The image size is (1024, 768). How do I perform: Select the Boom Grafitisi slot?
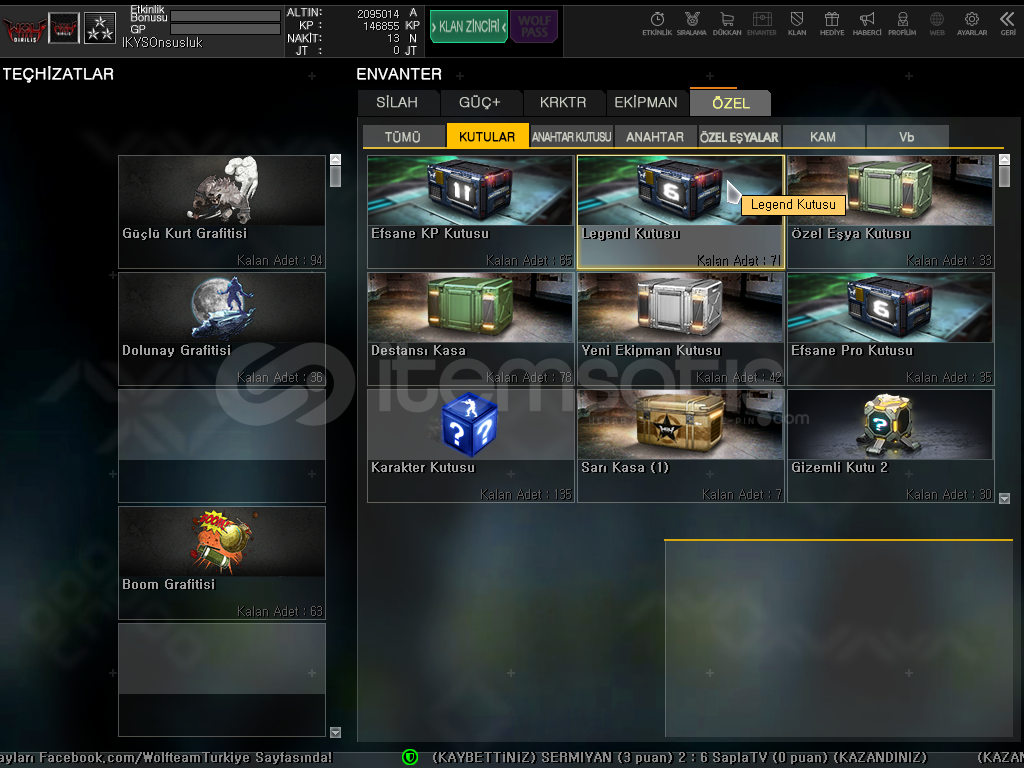(x=222, y=563)
